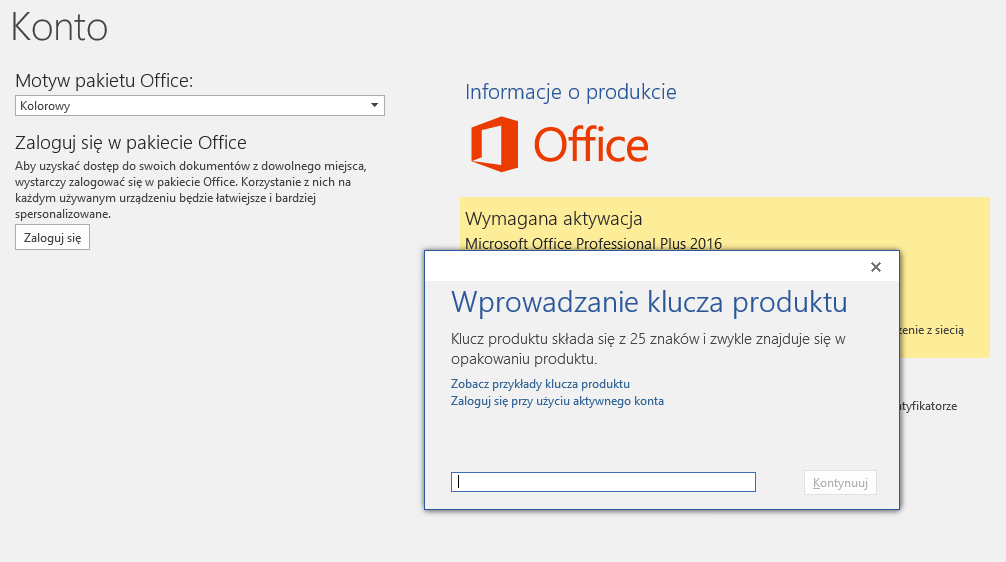Open Zaloguj się przy użyciu aktywnego konta link

[x=557, y=401]
